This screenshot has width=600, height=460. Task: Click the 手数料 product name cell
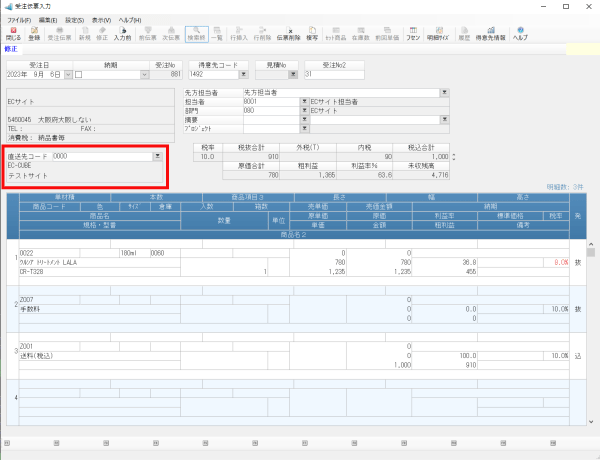click(x=99, y=309)
